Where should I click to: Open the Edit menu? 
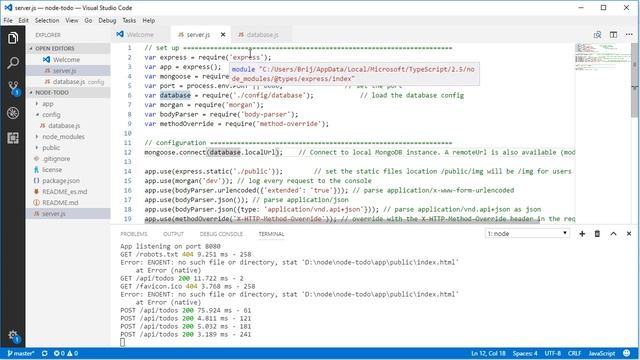click(23, 20)
